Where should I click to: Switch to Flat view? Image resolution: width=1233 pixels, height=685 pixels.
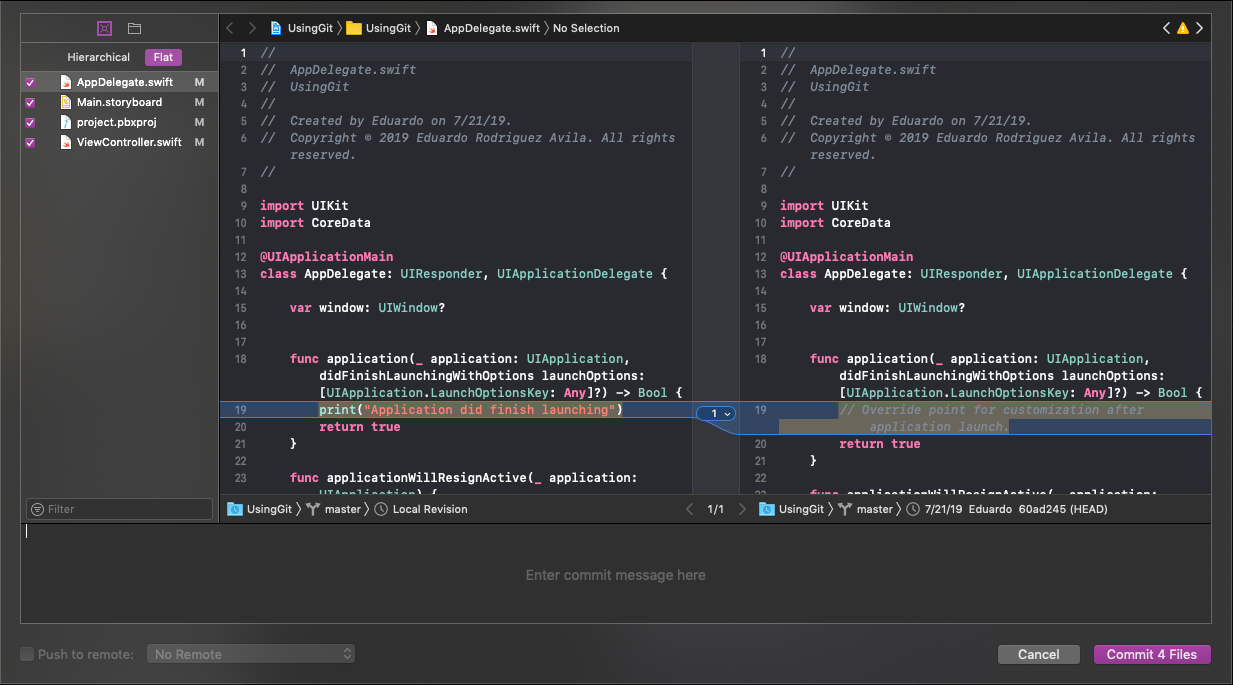pos(163,57)
